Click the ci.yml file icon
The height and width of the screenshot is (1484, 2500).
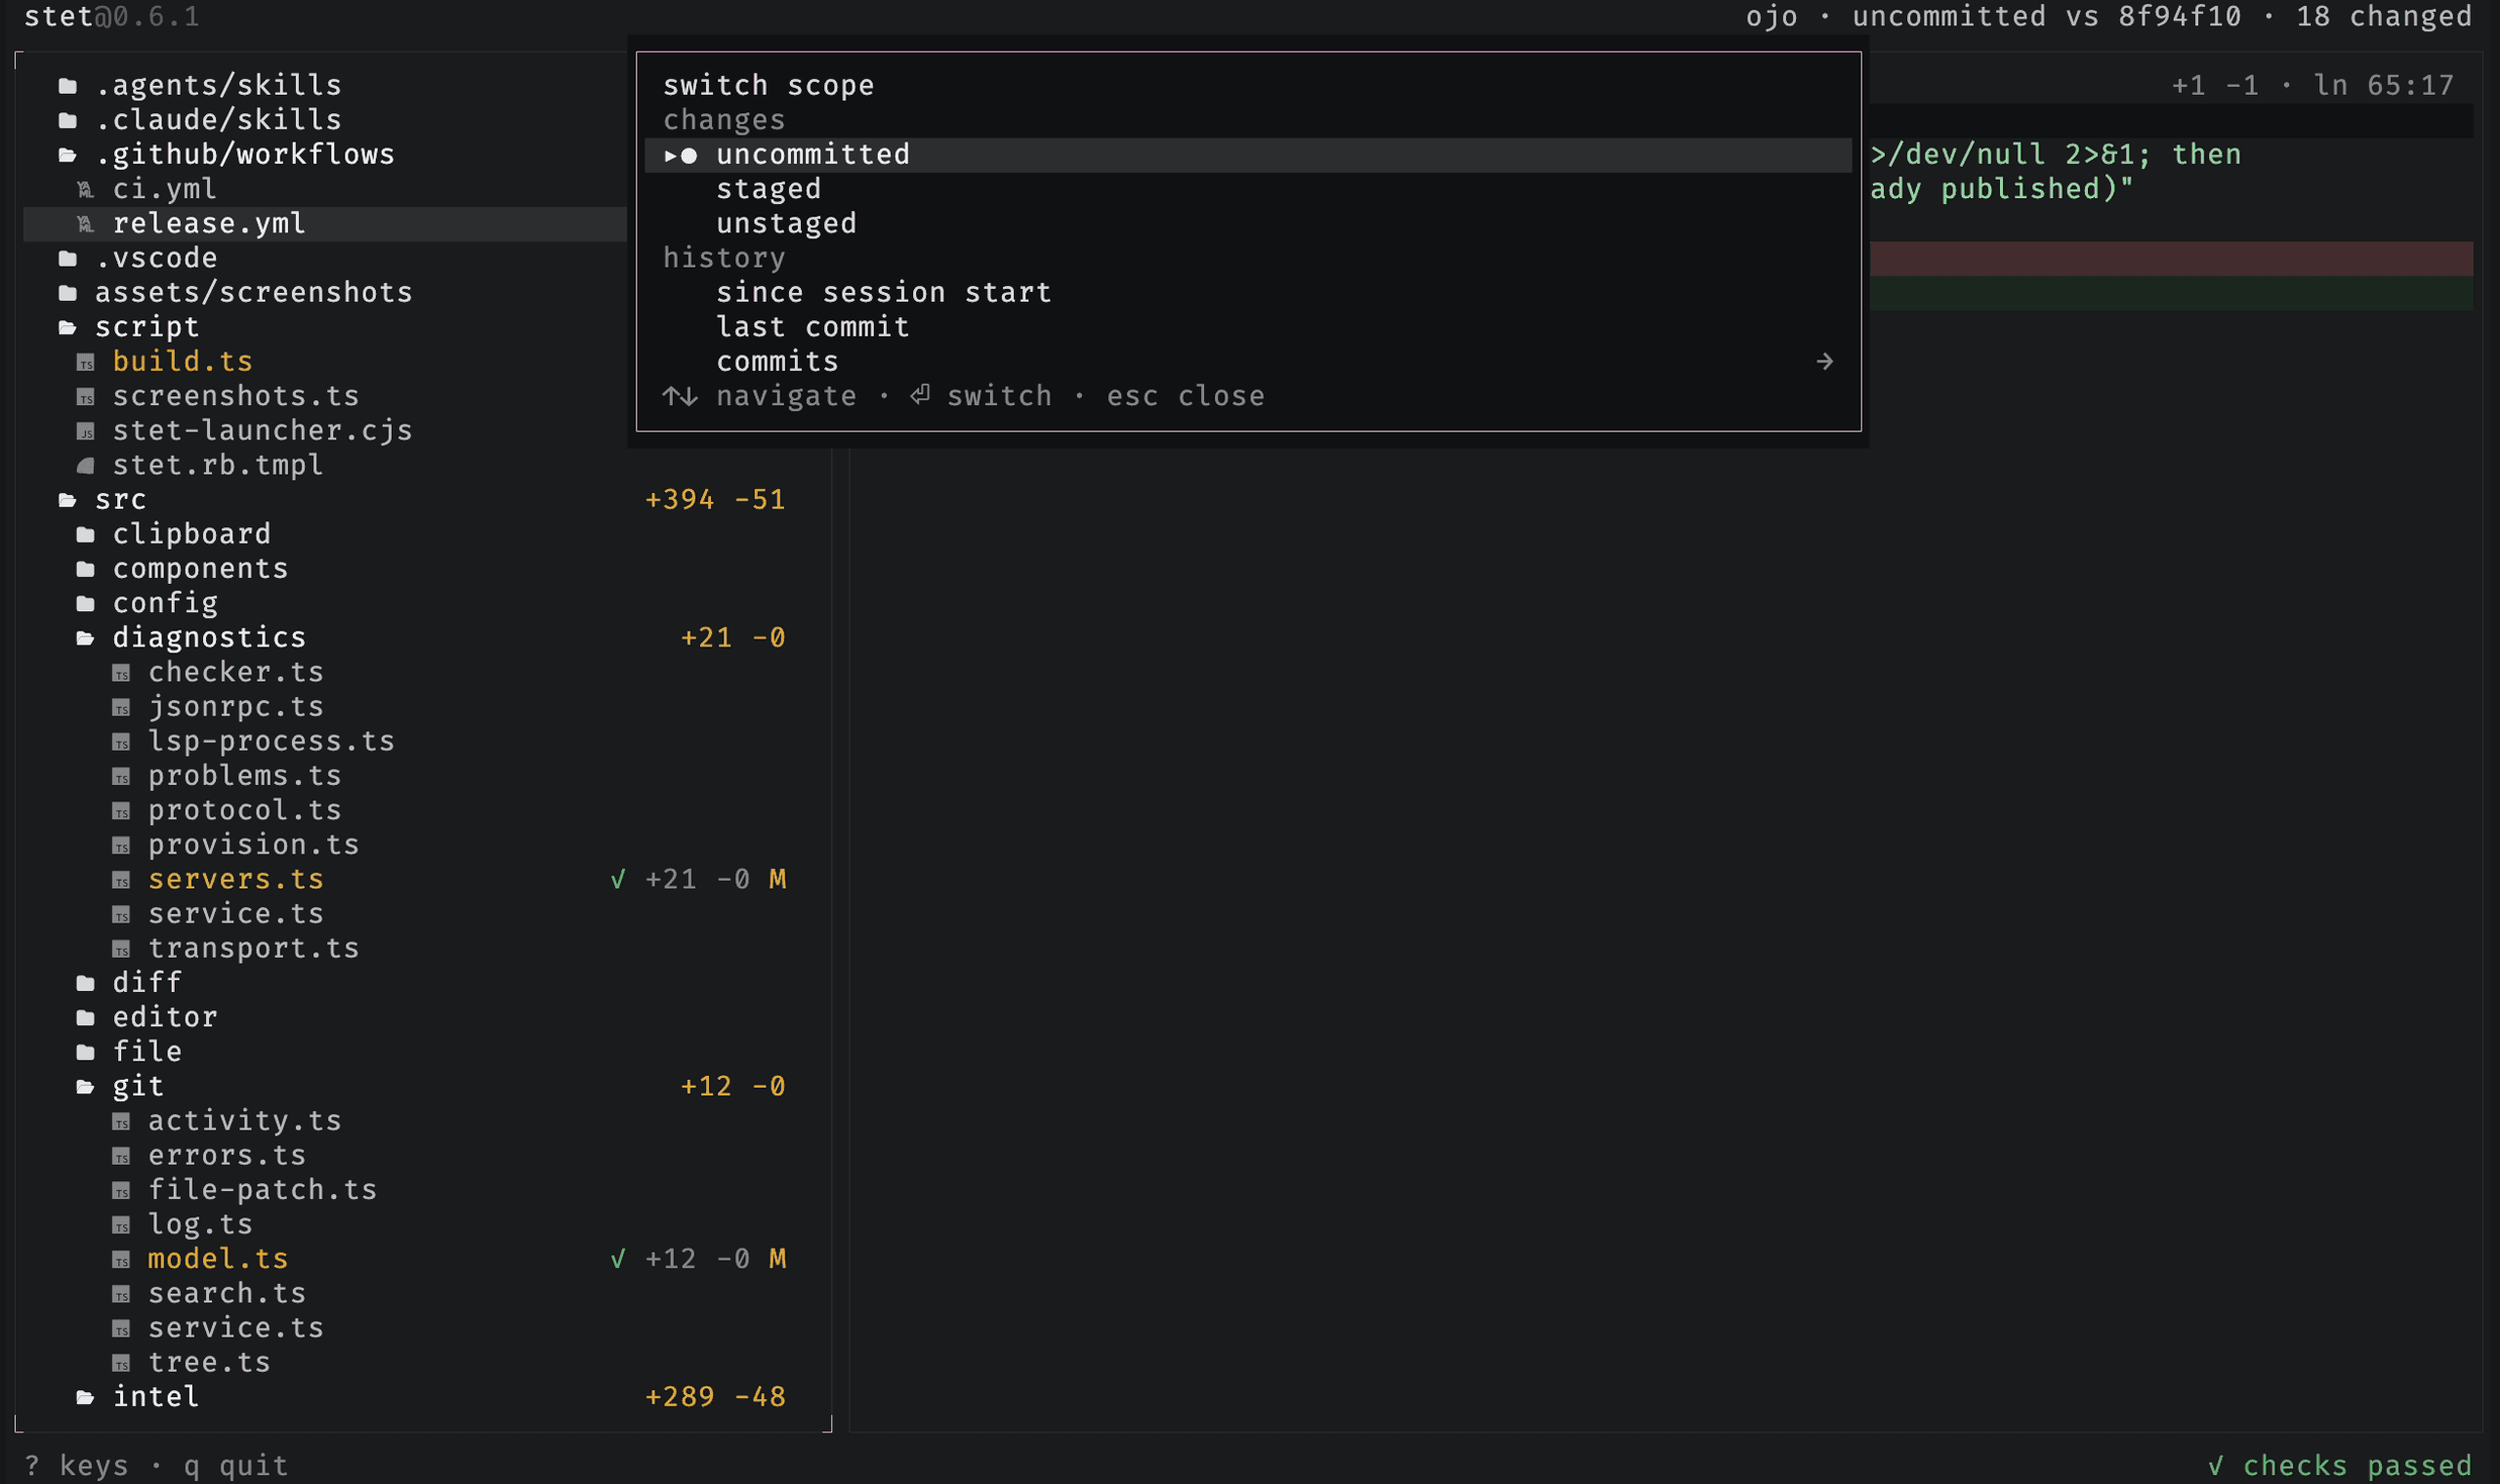click(86, 190)
